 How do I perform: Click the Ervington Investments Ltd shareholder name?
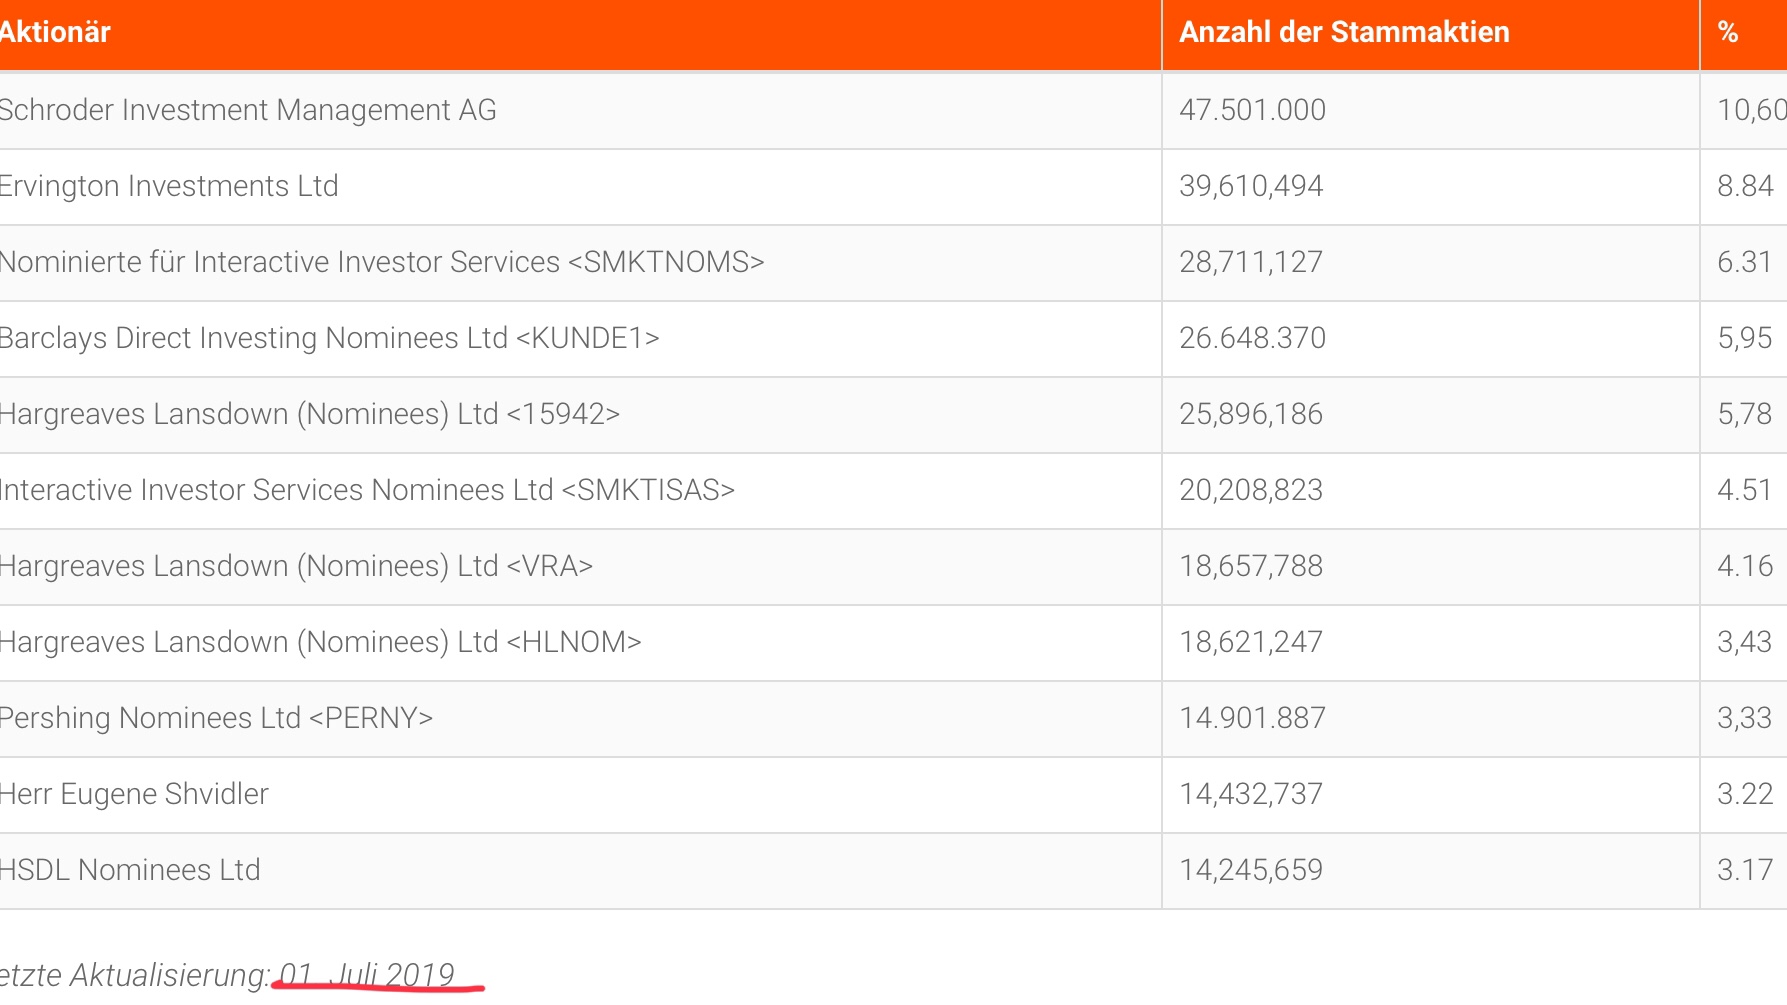pos(168,186)
